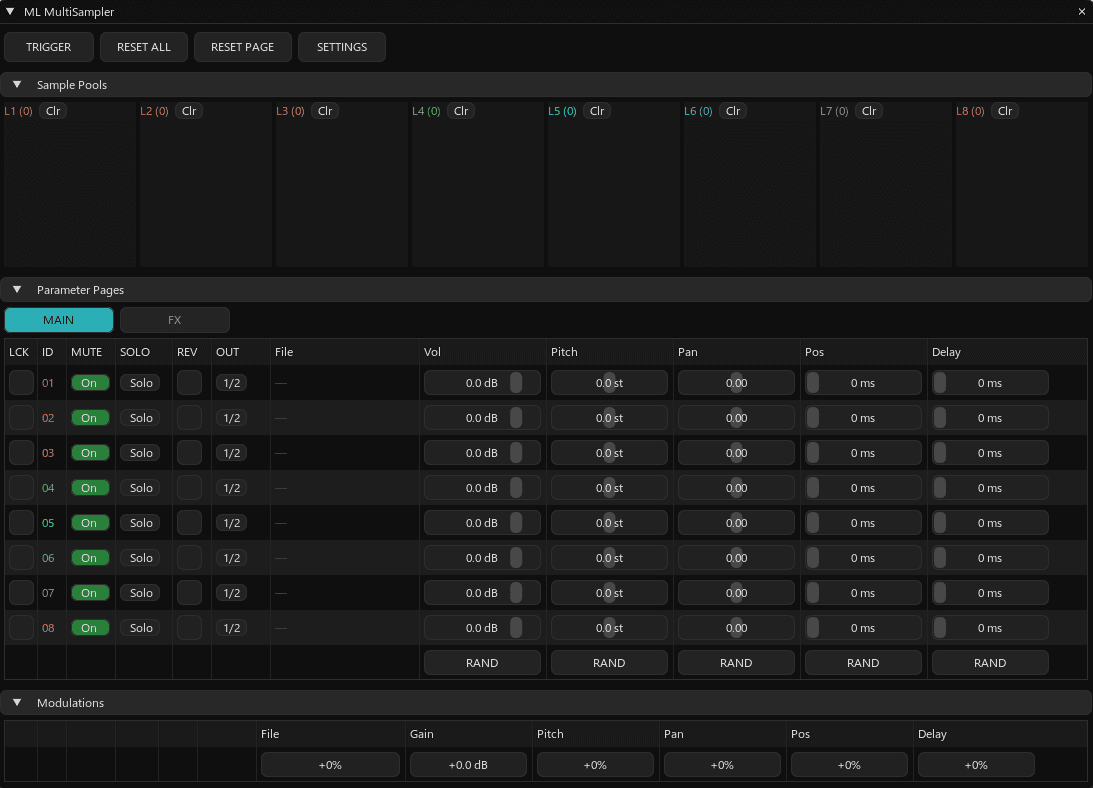Viewport: 1093px width, 788px height.
Task: Randomize the Pitch column
Action: (x=609, y=662)
